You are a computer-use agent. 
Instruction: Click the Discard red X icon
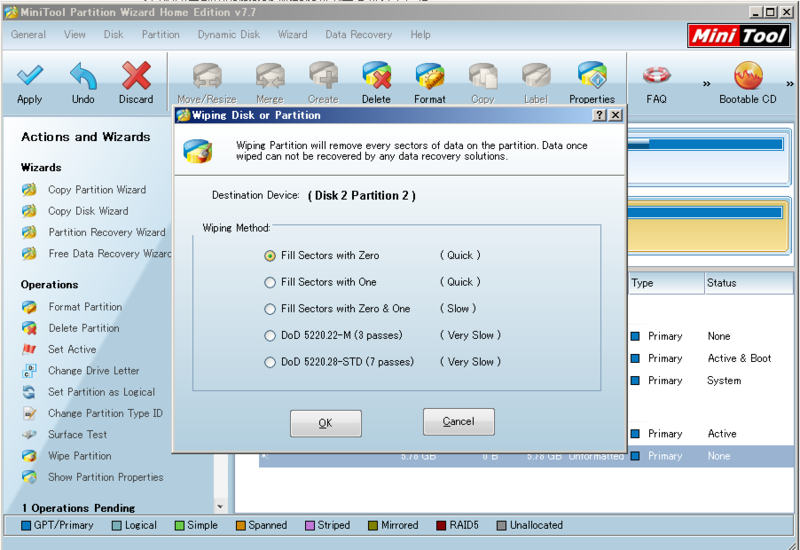pyautogui.click(x=136, y=76)
